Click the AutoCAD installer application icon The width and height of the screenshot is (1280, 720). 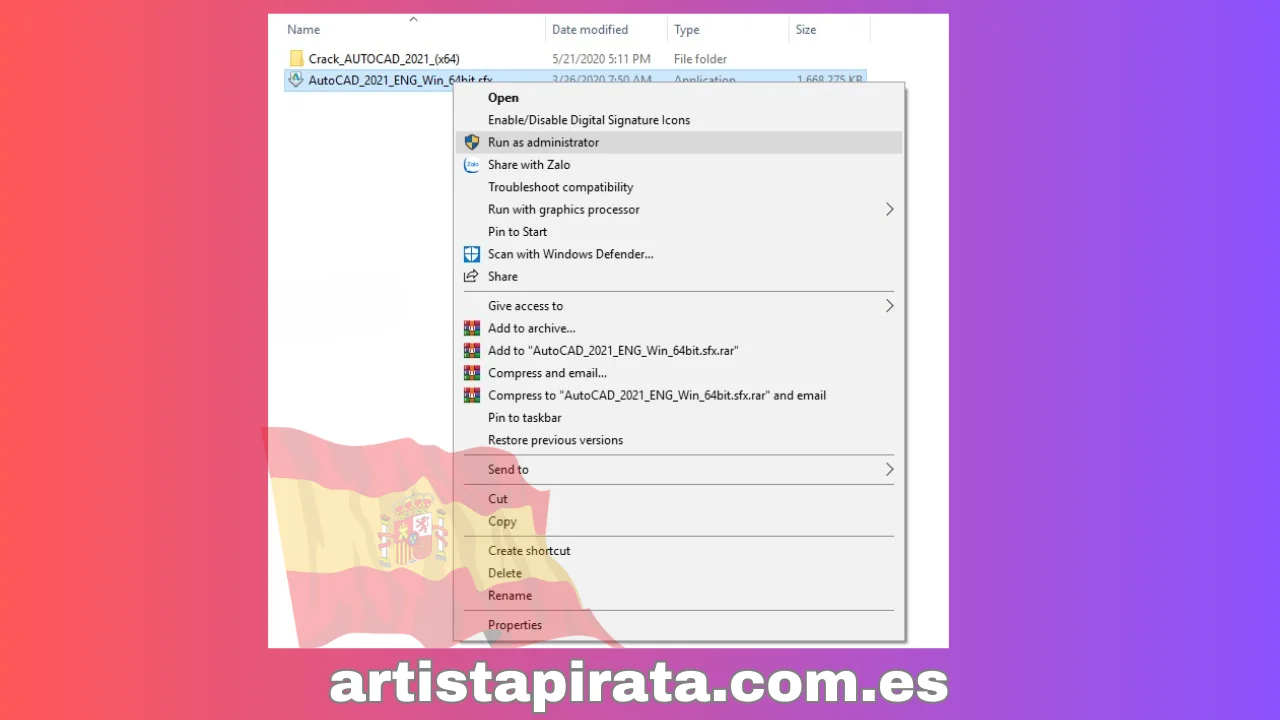[296, 79]
